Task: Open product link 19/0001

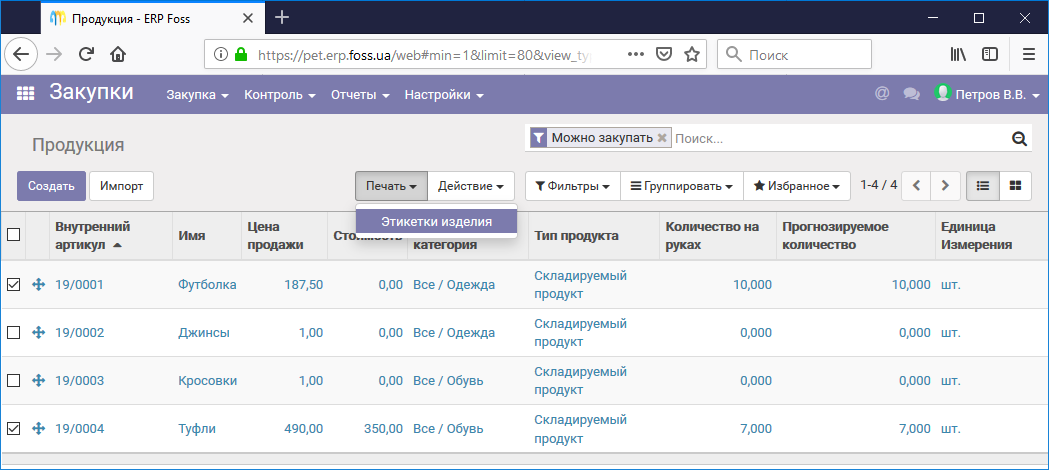Action: tap(79, 285)
